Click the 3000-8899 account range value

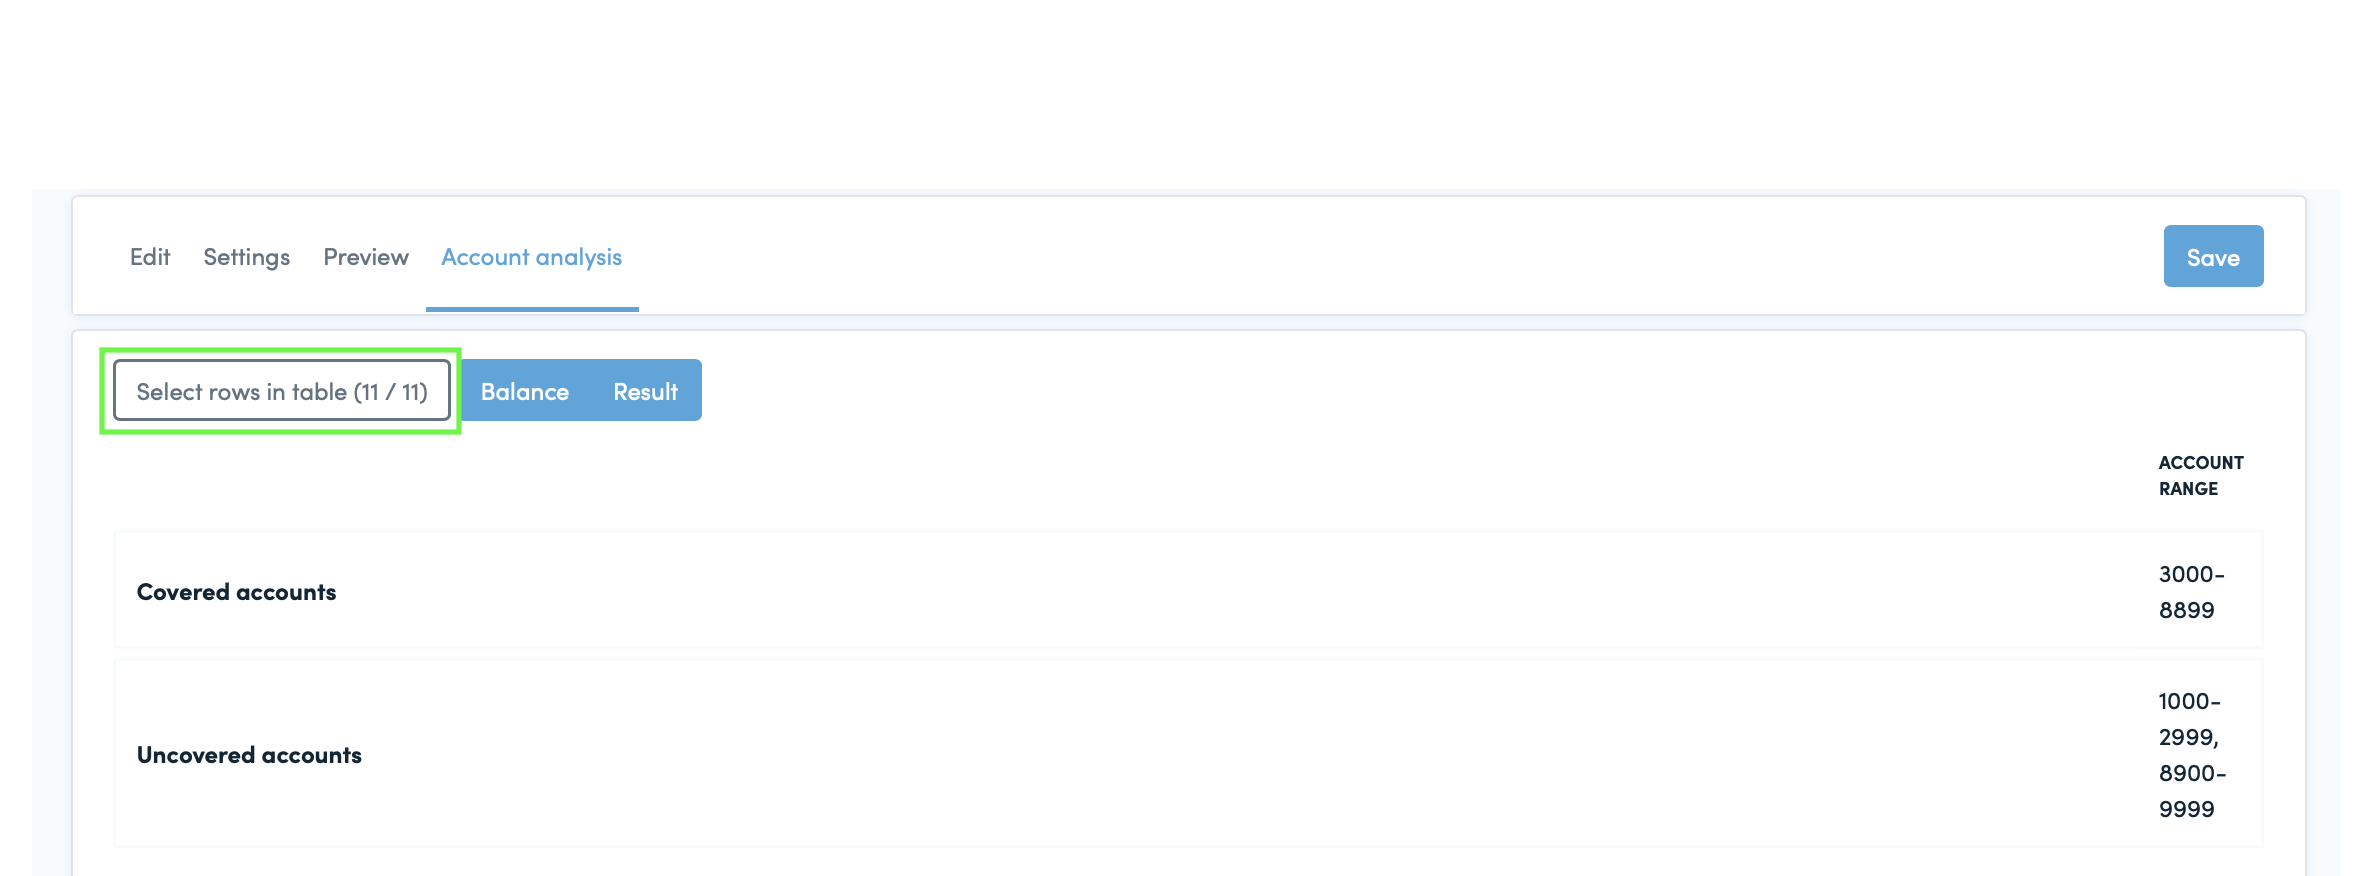tap(2191, 592)
